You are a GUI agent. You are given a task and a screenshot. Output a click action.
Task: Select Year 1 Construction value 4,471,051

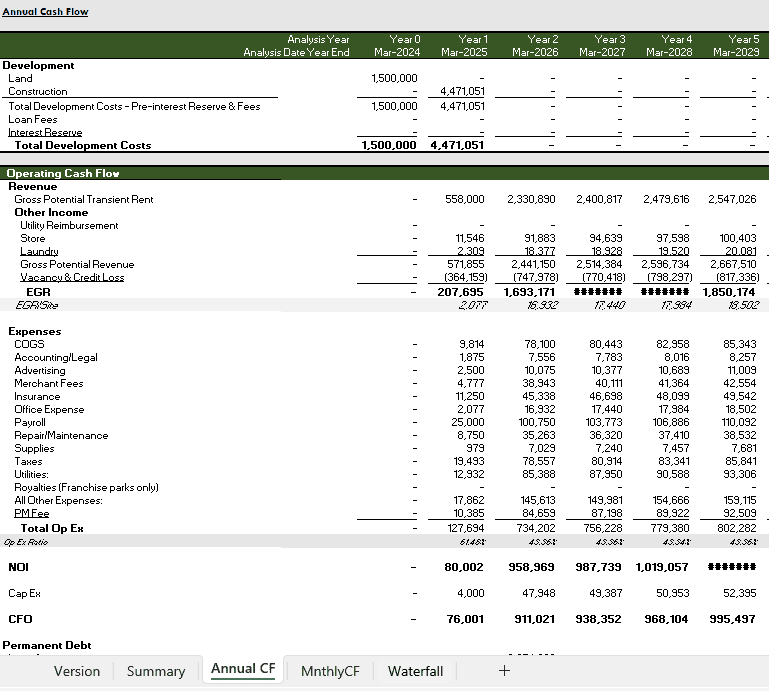pos(462,91)
